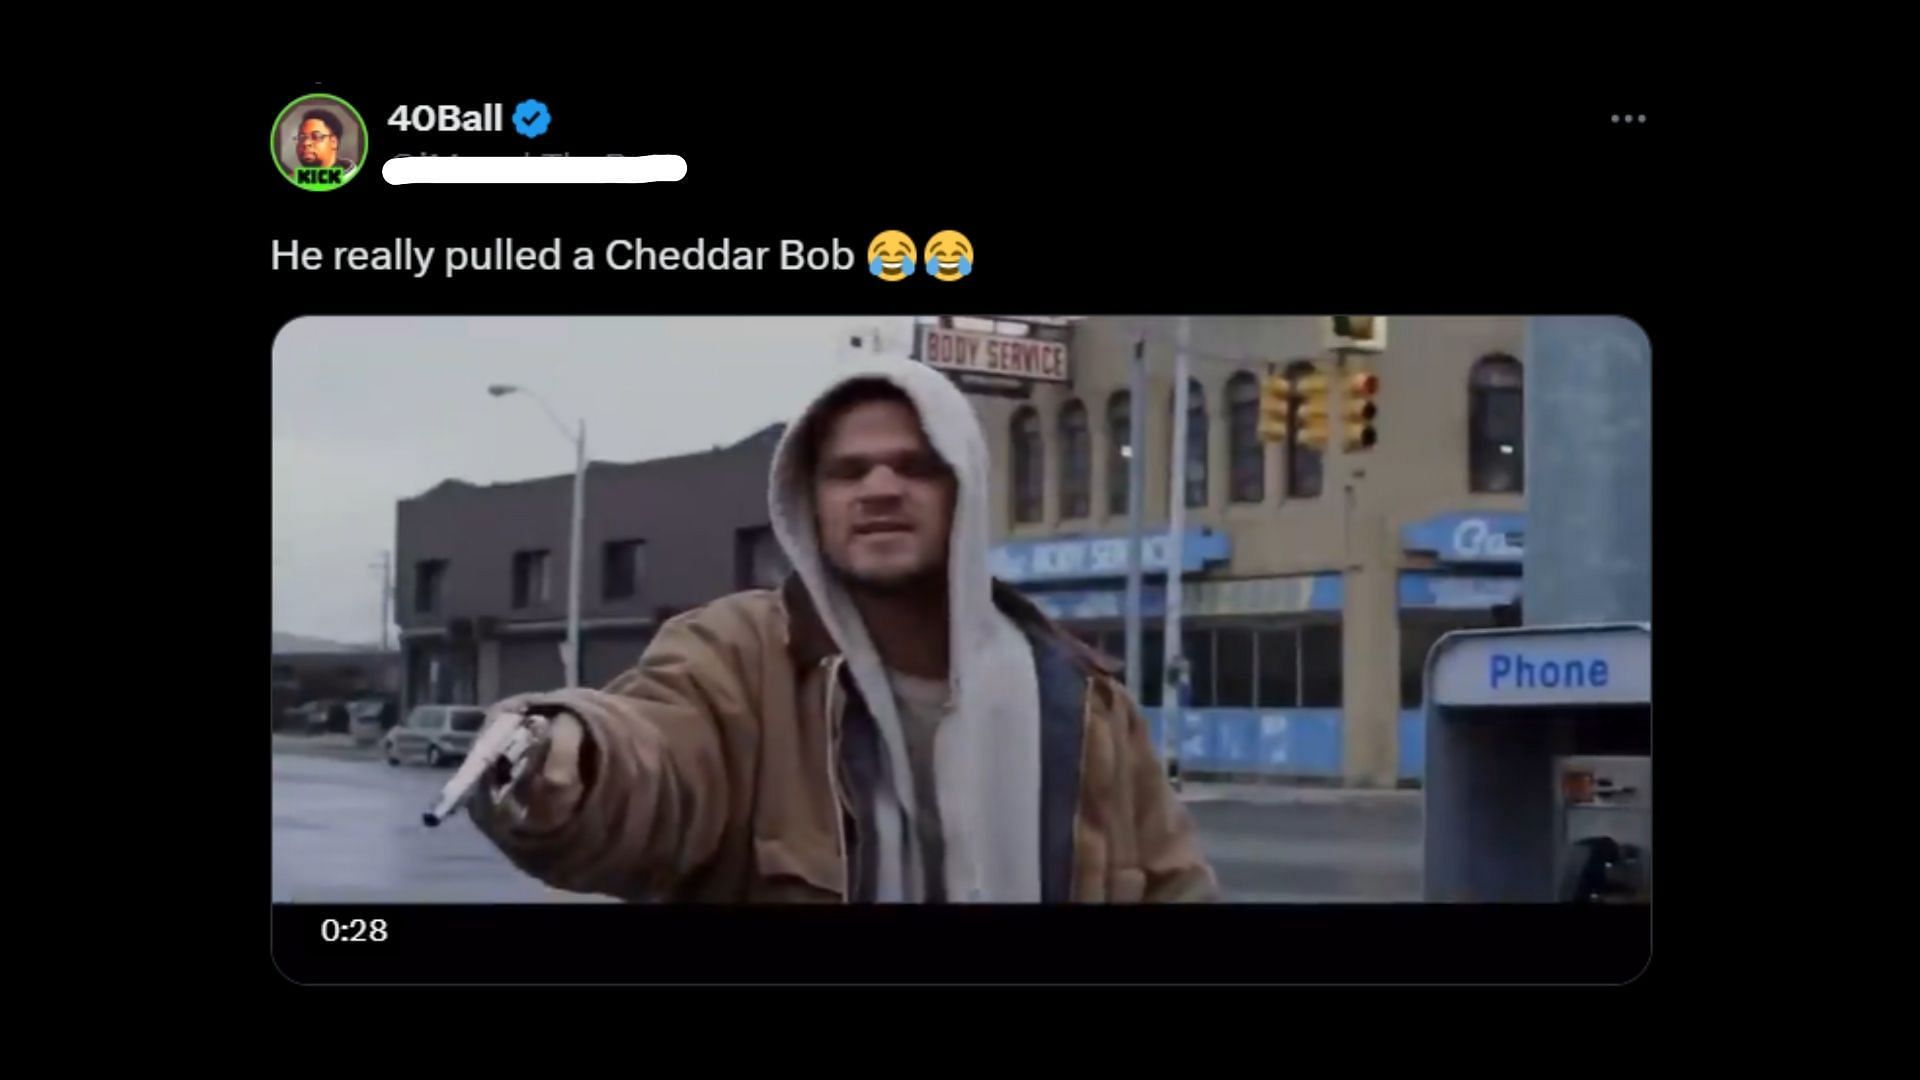Open the three-dot more options menu

[1628, 119]
